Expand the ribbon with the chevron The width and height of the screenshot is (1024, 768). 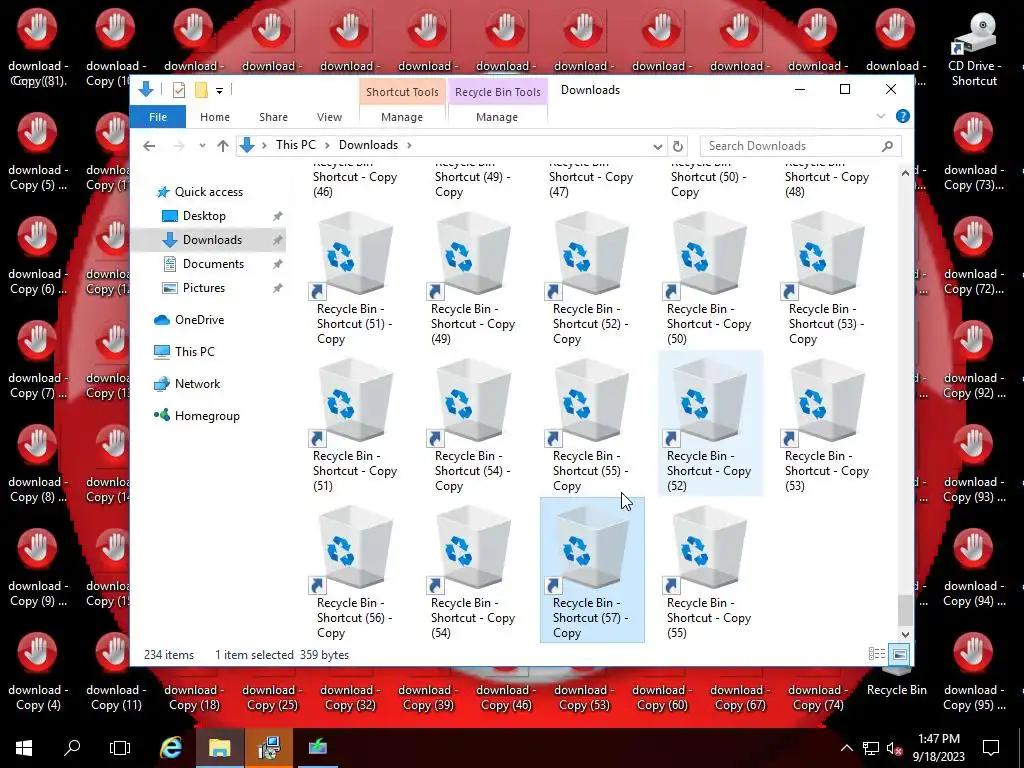click(x=880, y=116)
